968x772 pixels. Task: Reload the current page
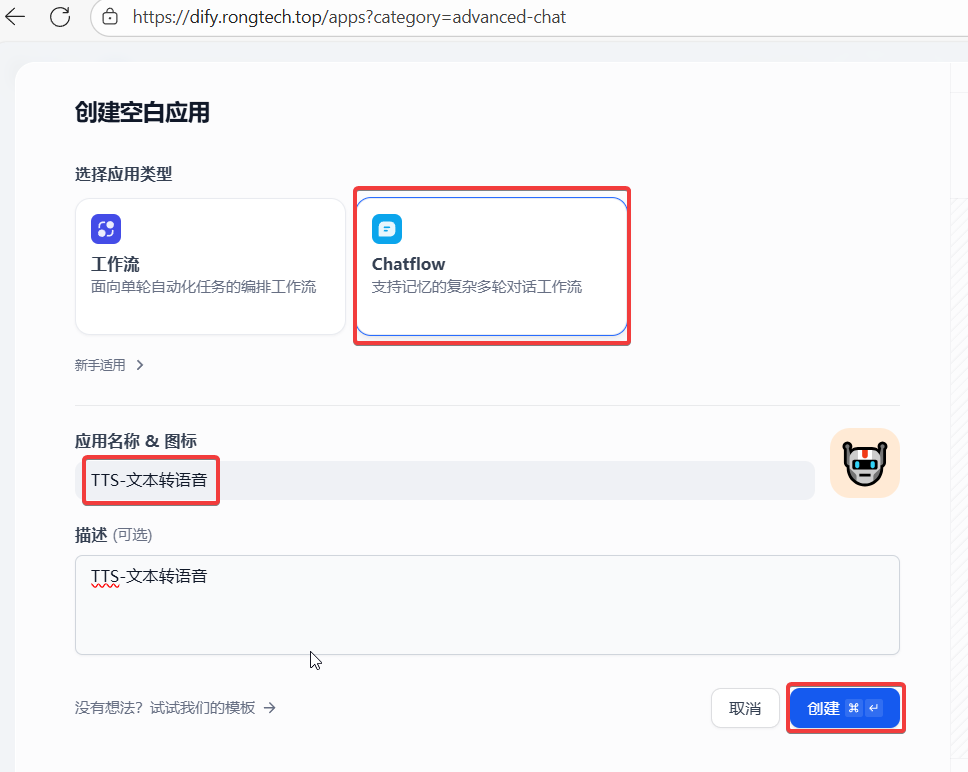coord(60,17)
